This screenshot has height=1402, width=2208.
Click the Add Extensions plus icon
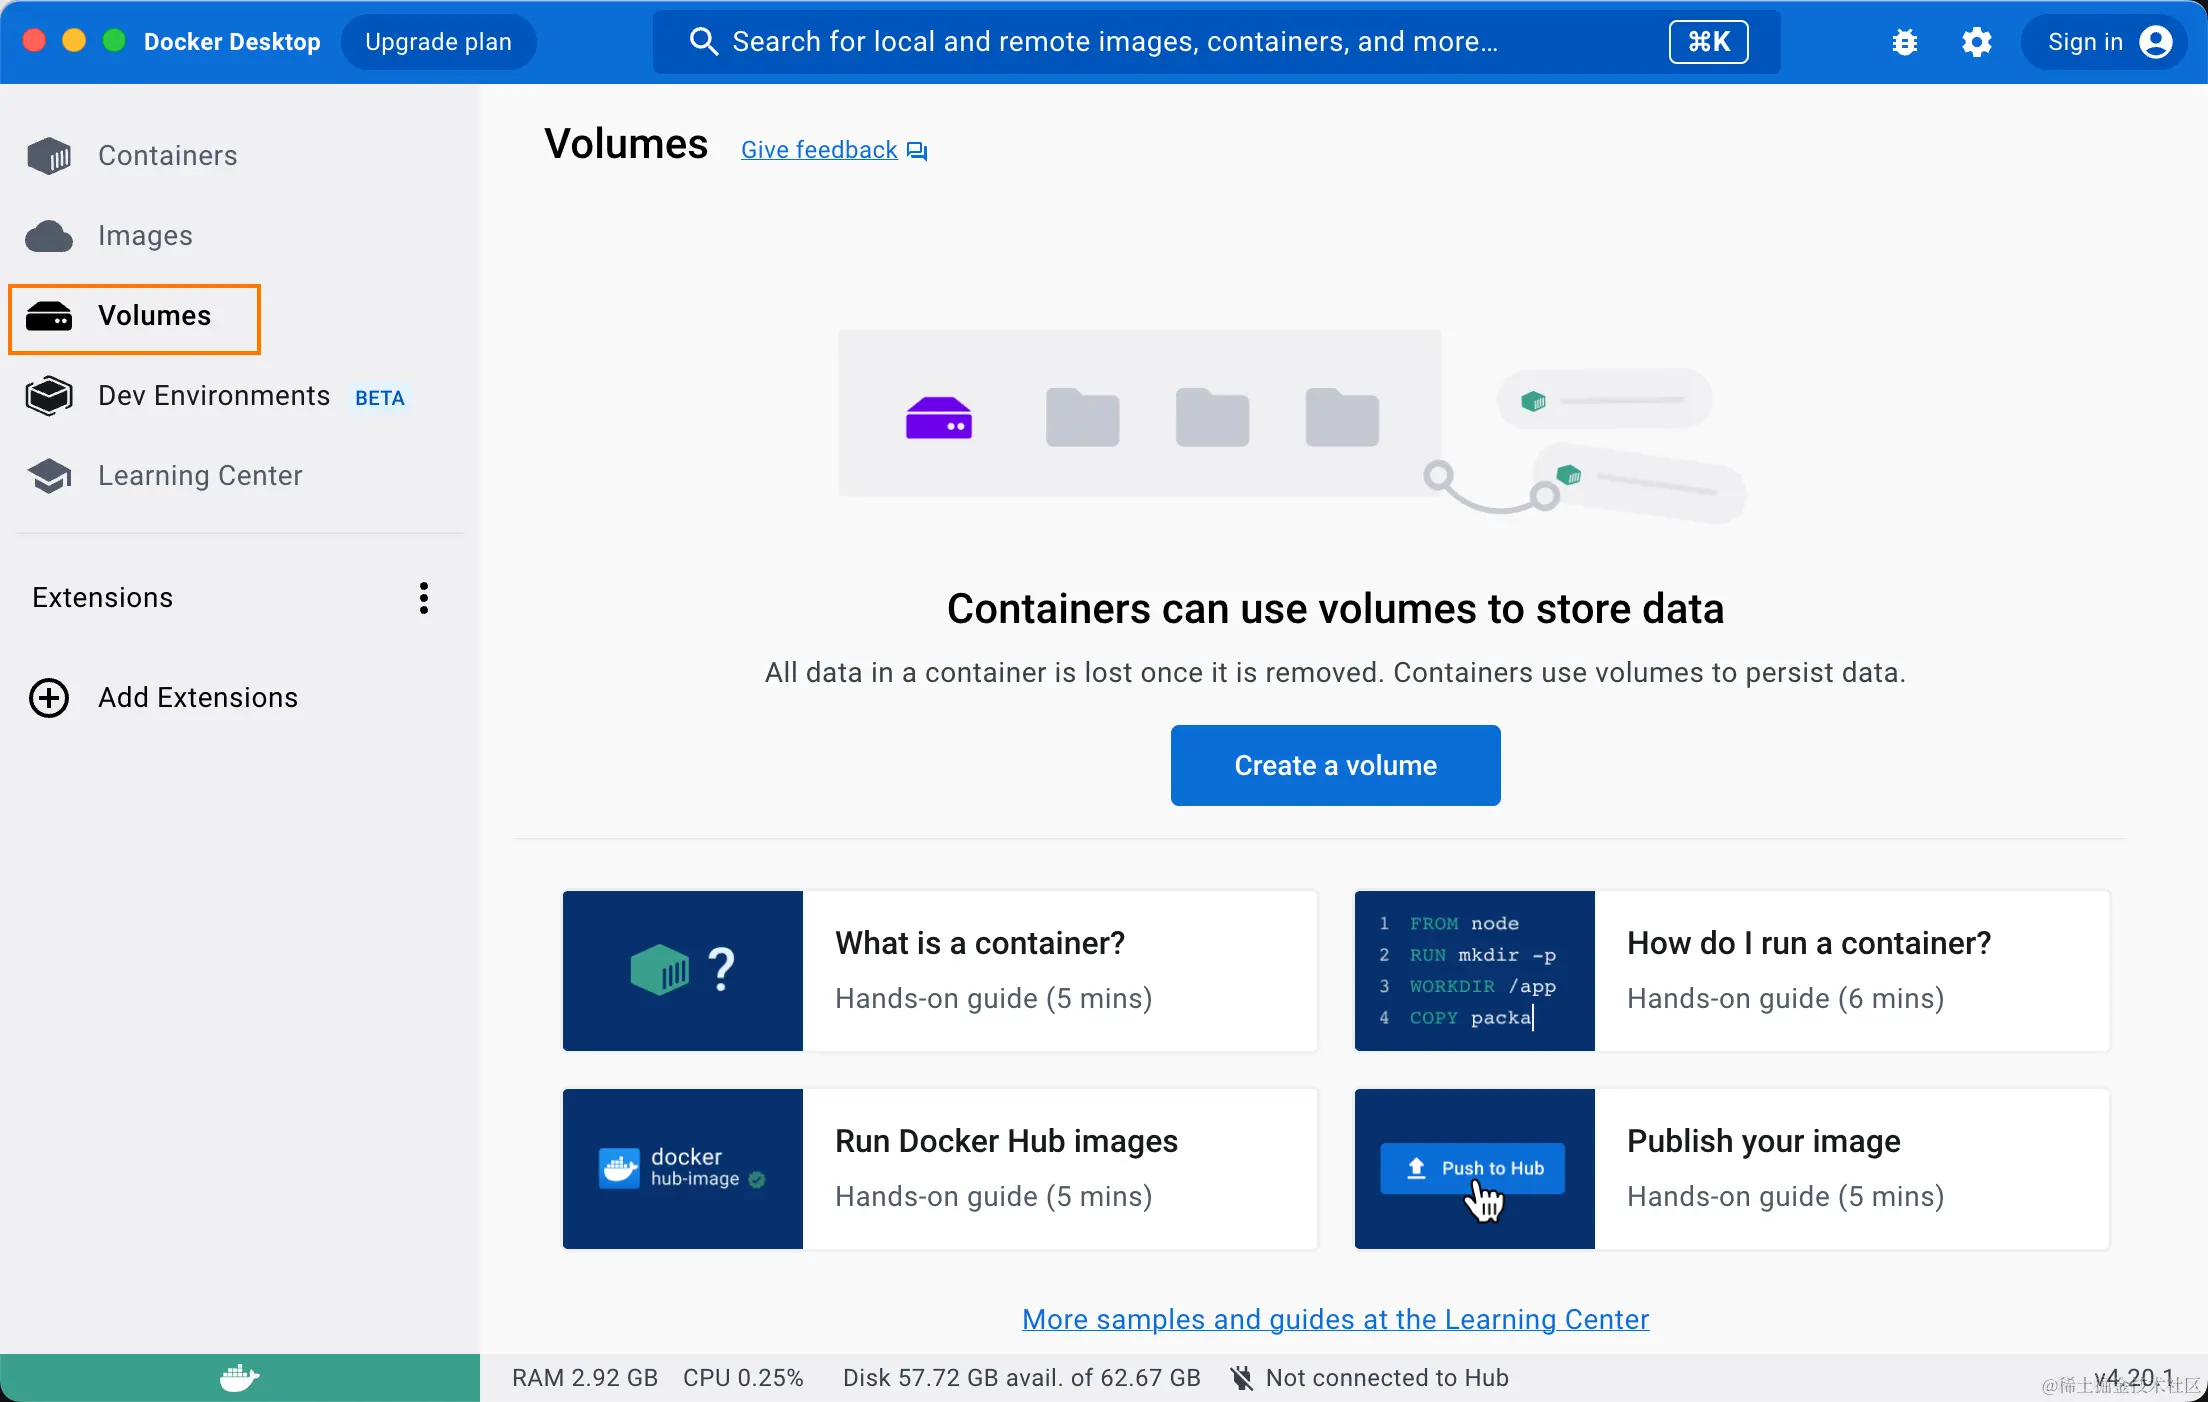coord(49,698)
